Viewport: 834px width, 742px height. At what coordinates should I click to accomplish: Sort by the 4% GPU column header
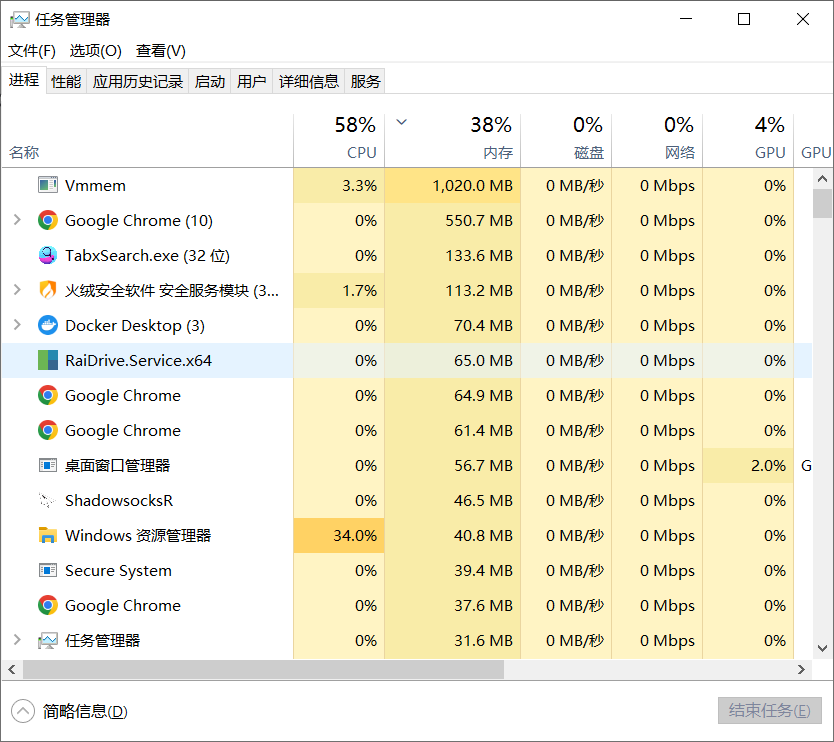point(748,139)
